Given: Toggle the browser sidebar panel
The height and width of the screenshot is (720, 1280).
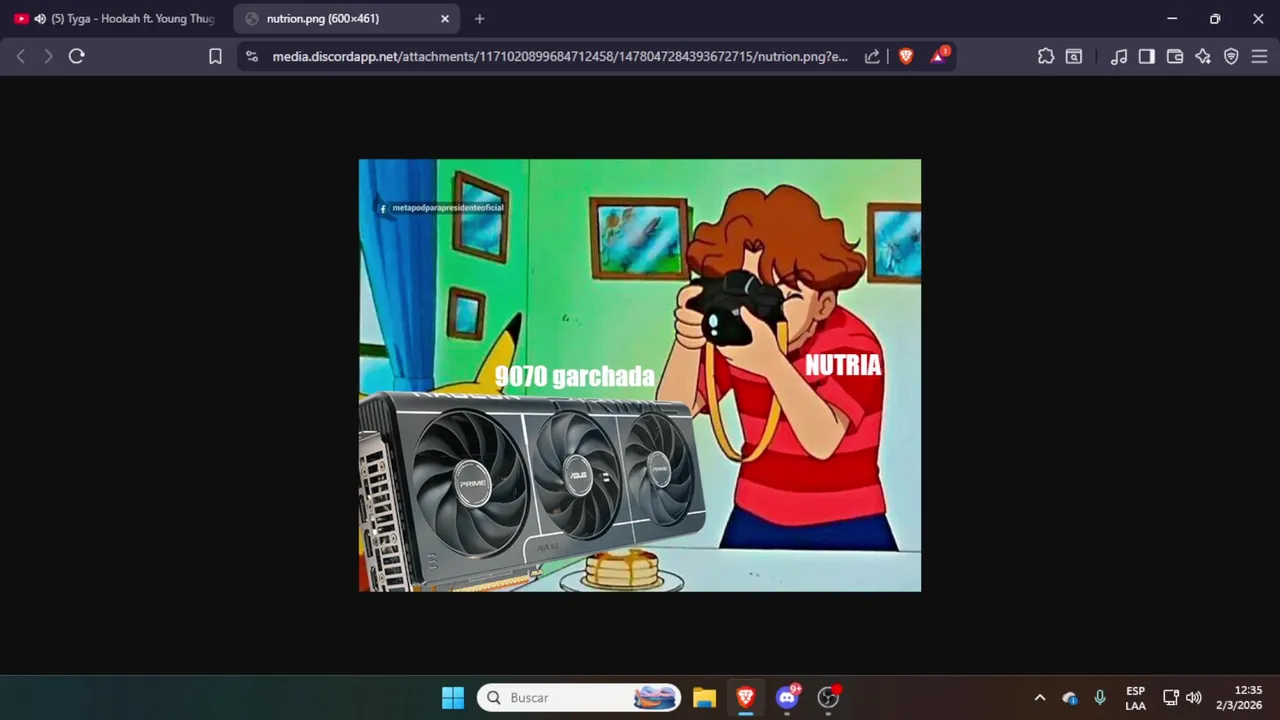Looking at the screenshot, I should click(1147, 57).
